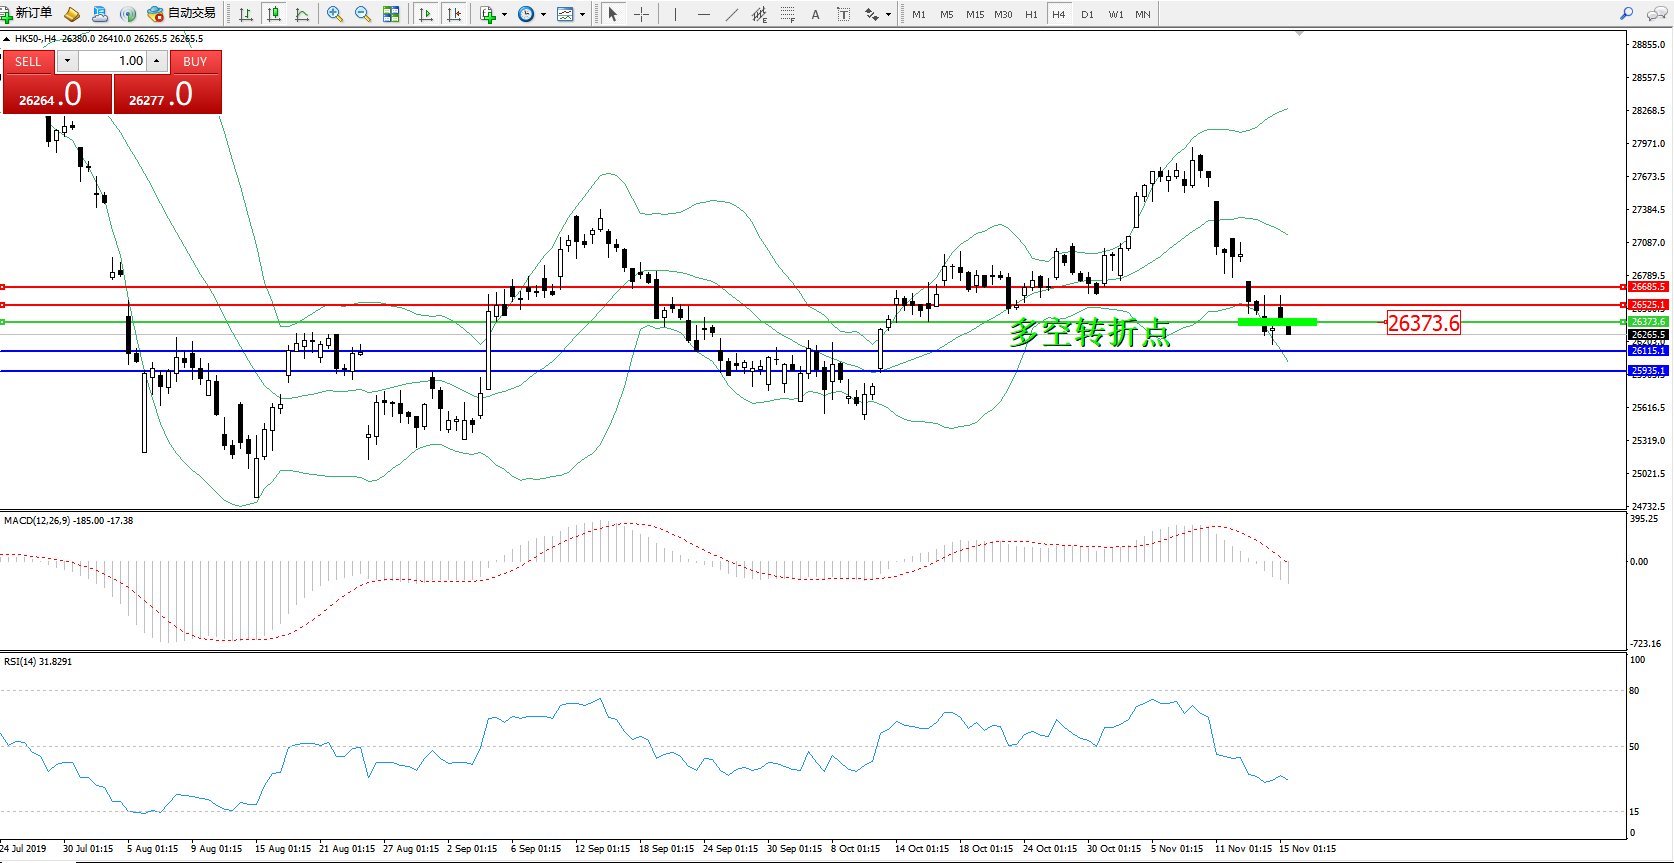Screen dimensions: 1674x863
Task: Toggle the chart shift option
Action: [454, 14]
